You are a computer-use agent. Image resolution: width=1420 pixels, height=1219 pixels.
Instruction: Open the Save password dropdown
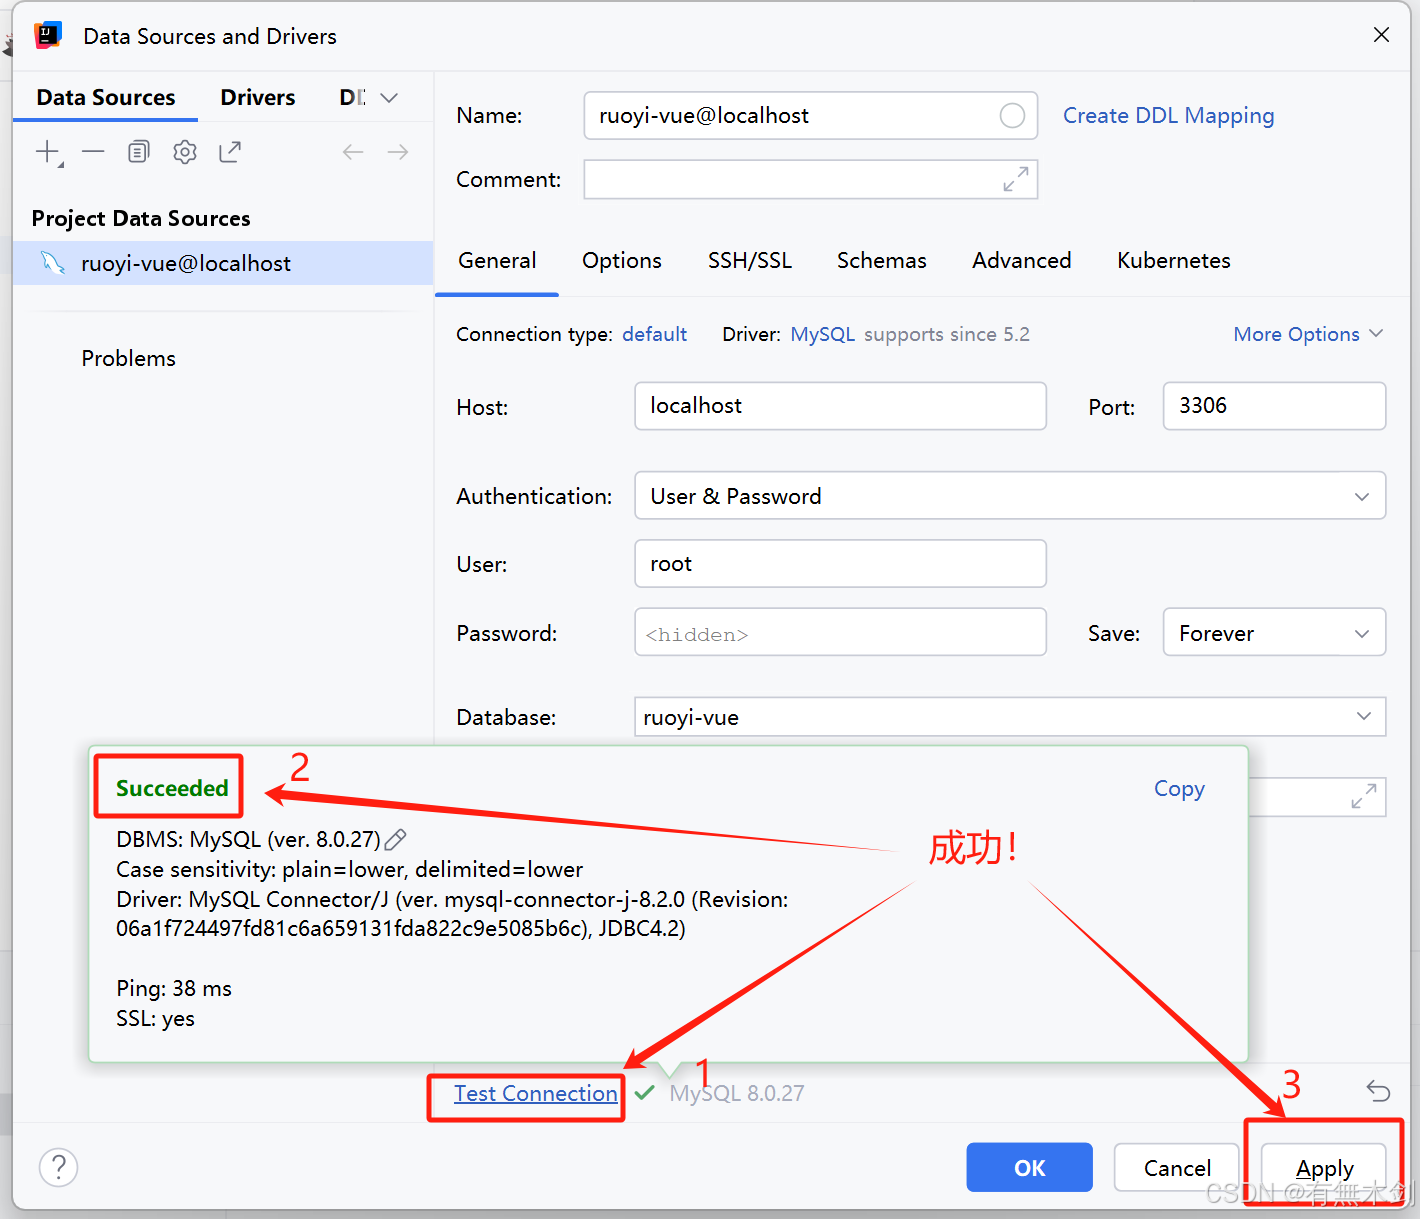pyautogui.click(x=1274, y=633)
